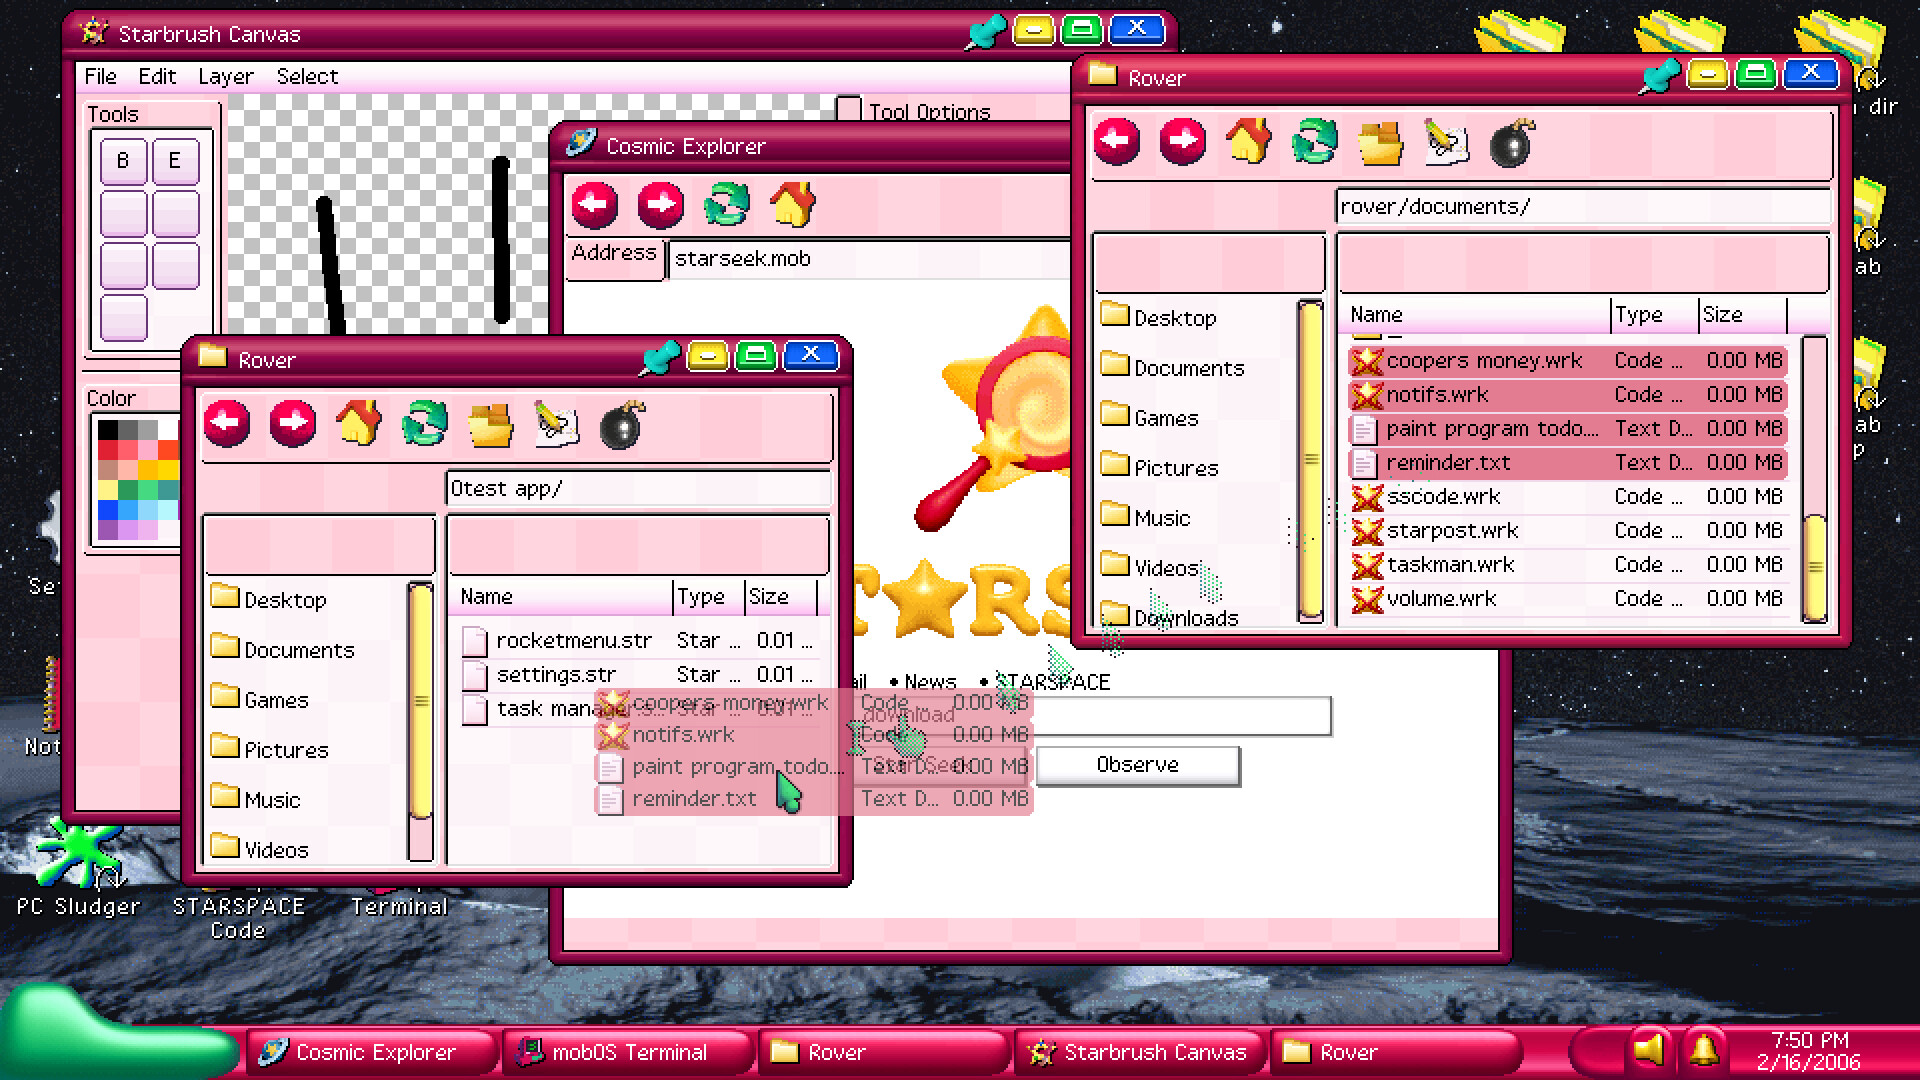The height and width of the screenshot is (1080, 1920).
Task: Click the refresh icon in Cosmic Explorer
Action: tap(727, 205)
